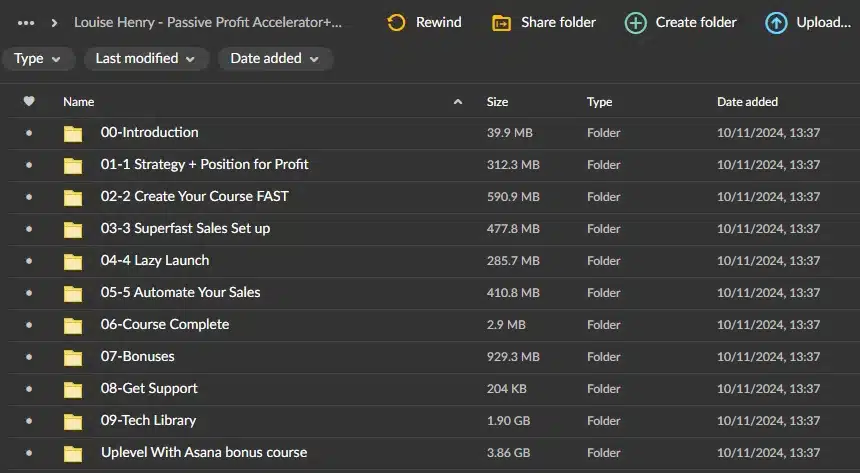Click folder icon for 03-3 Superfast Sales Set up
The height and width of the screenshot is (473, 860).
(73, 229)
